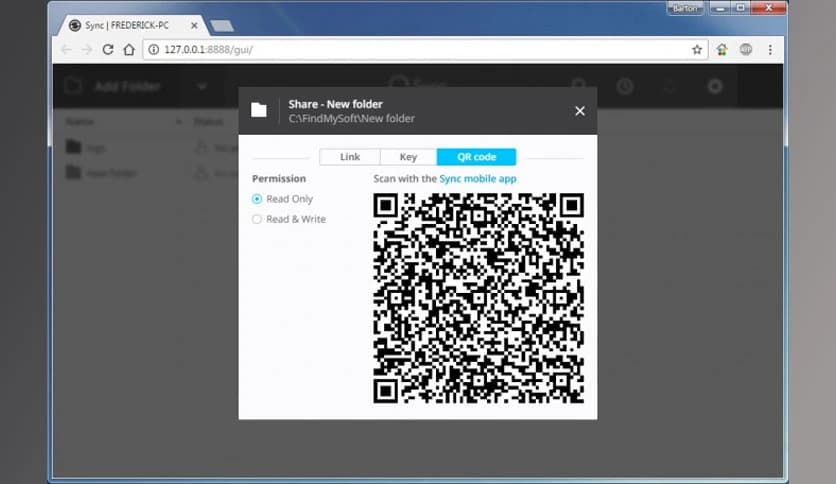This screenshot has width=836, height=484.
Task: Expand the Add Folder dropdown arrow
Action: coord(202,86)
